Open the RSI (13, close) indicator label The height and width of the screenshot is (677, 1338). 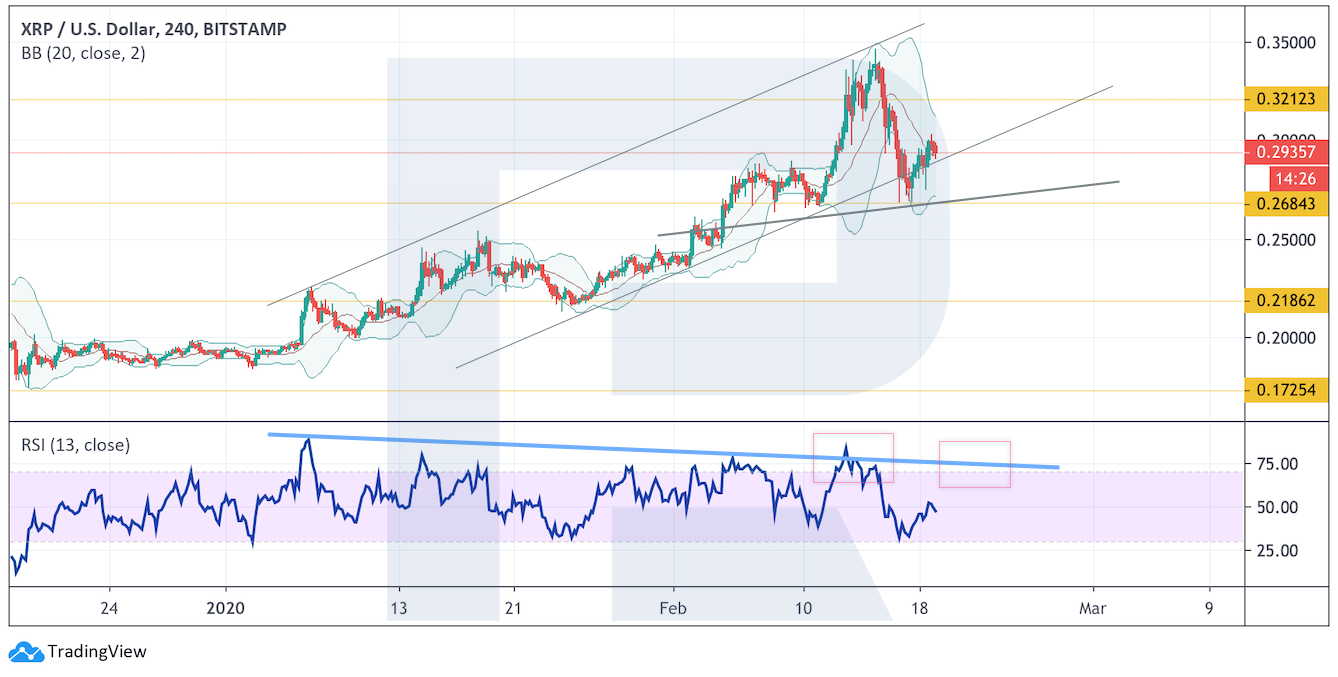76,445
